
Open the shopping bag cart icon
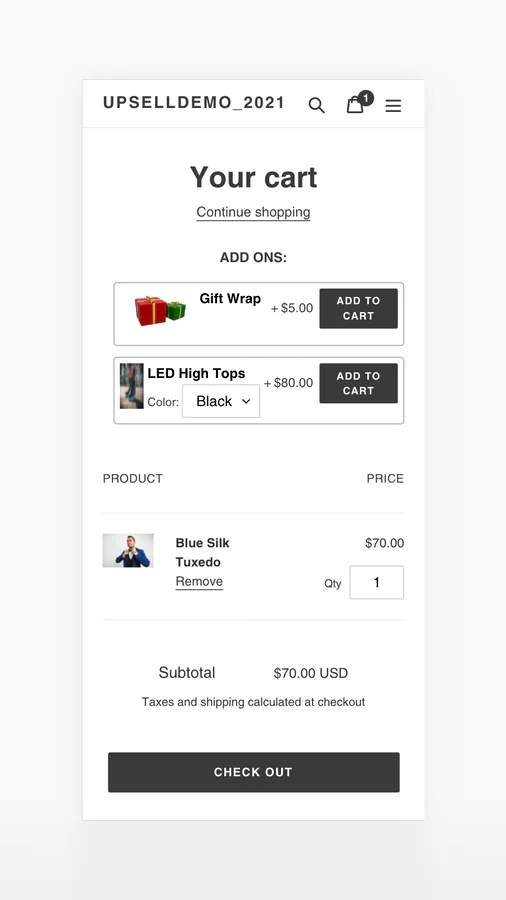tap(355, 105)
